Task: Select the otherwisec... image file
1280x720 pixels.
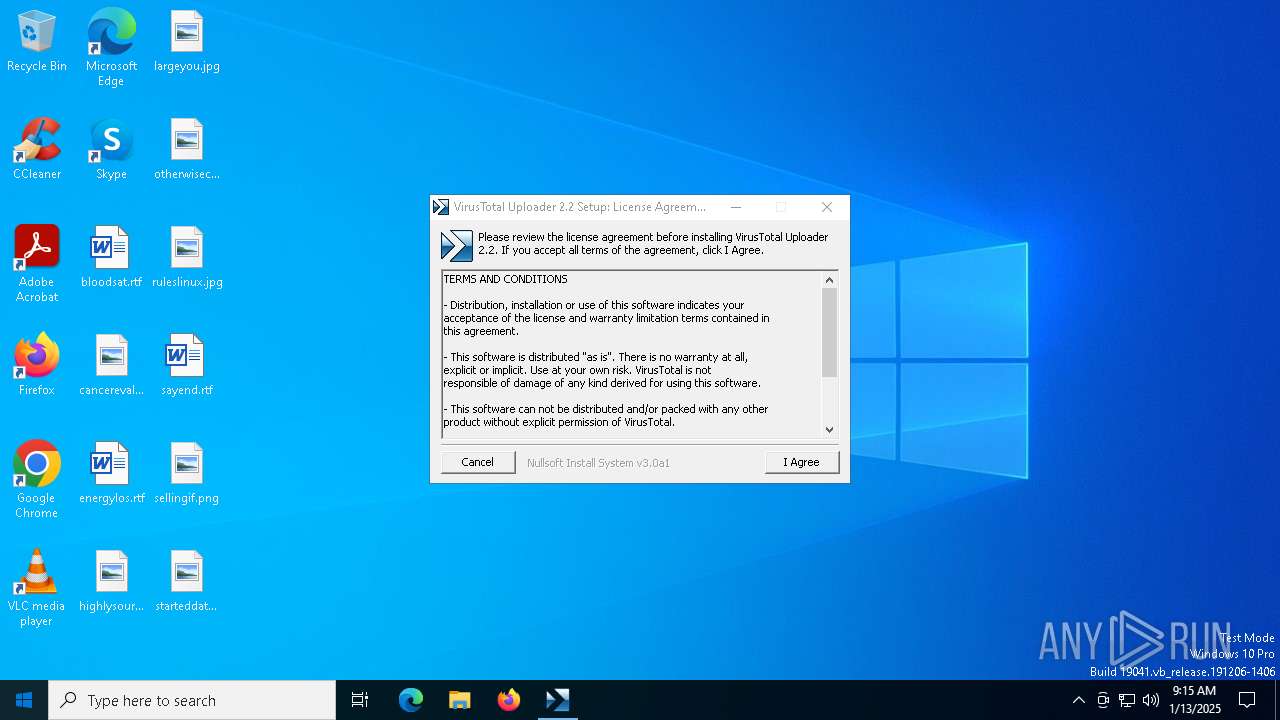Action: pos(187,150)
